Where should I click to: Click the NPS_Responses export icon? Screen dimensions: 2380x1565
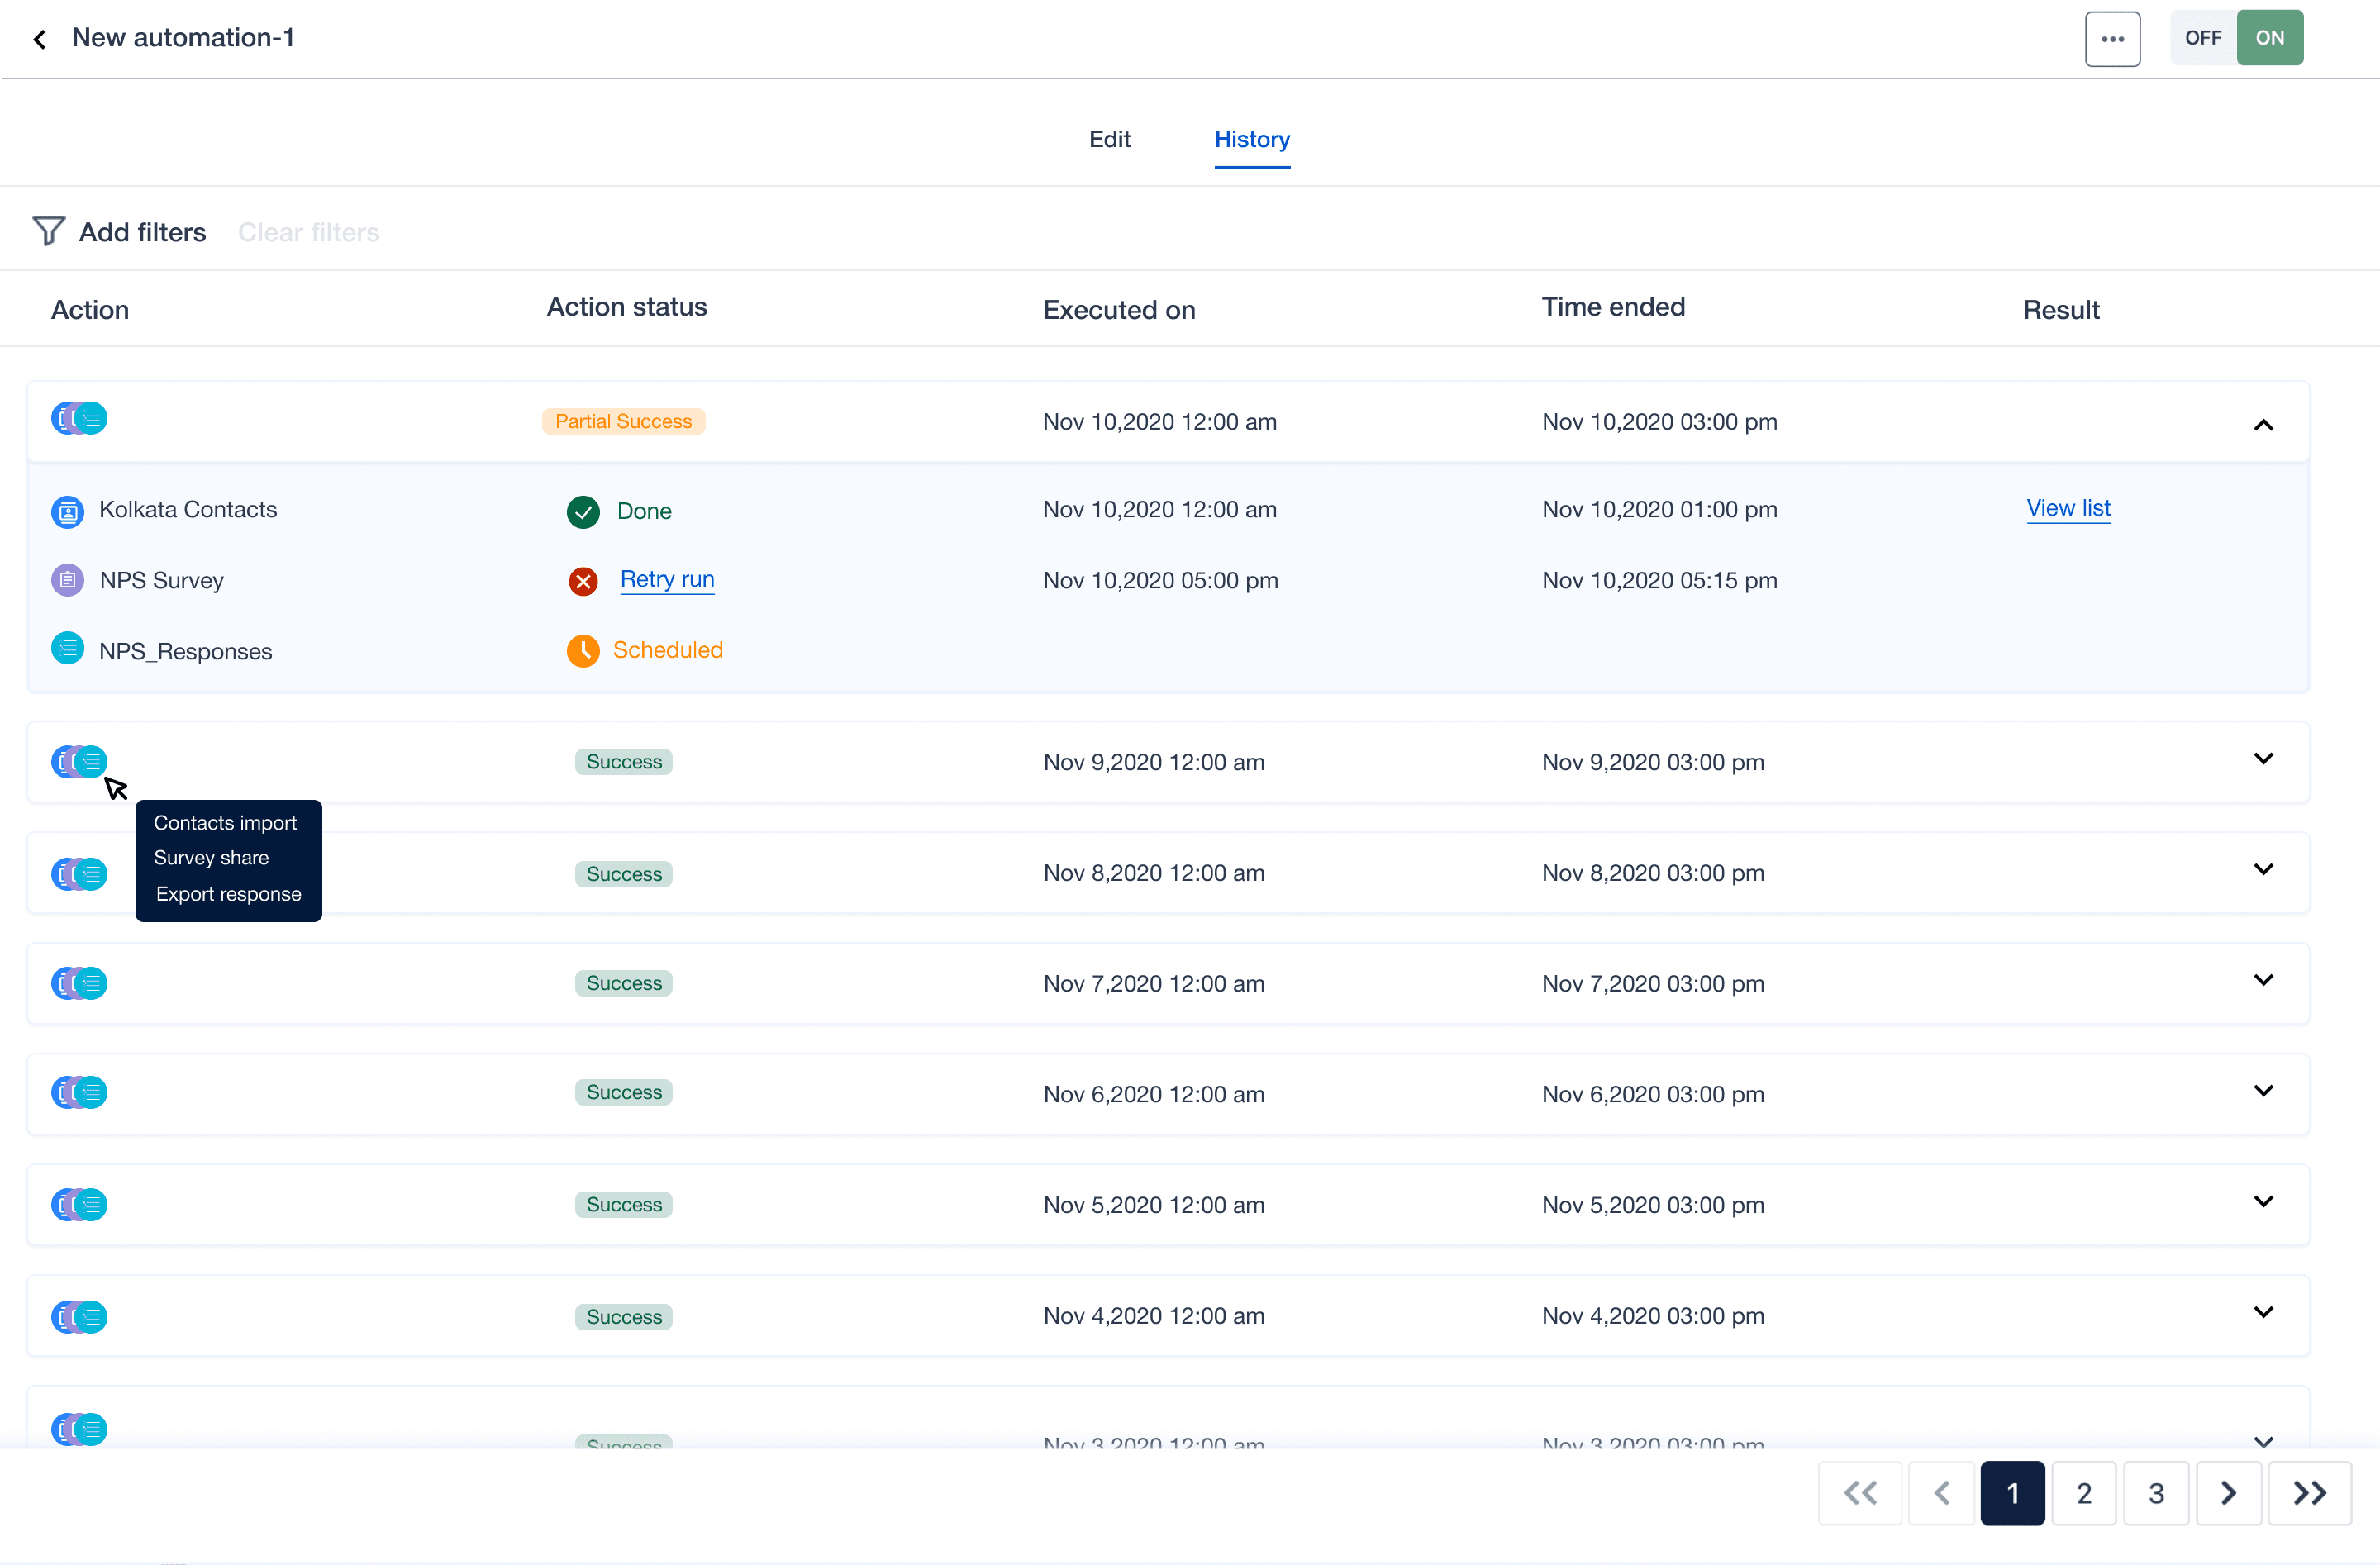coord(67,649)
